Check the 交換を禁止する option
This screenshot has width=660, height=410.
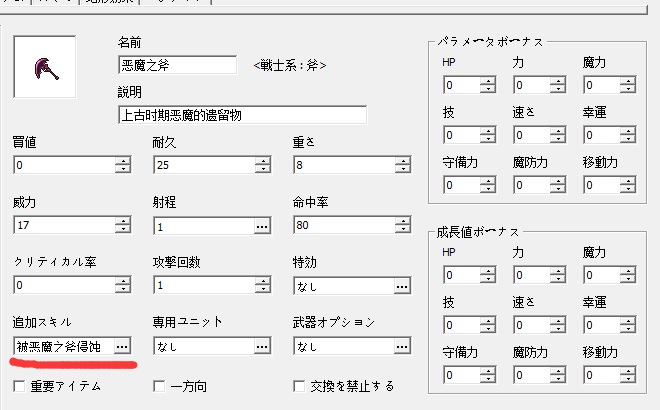(x=298, y=385)
